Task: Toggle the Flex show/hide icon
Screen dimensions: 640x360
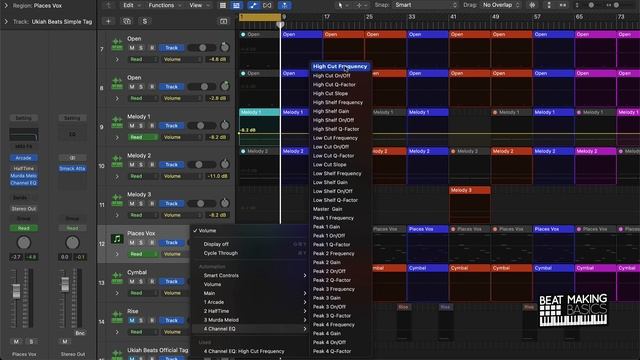Action: (267, 5)
